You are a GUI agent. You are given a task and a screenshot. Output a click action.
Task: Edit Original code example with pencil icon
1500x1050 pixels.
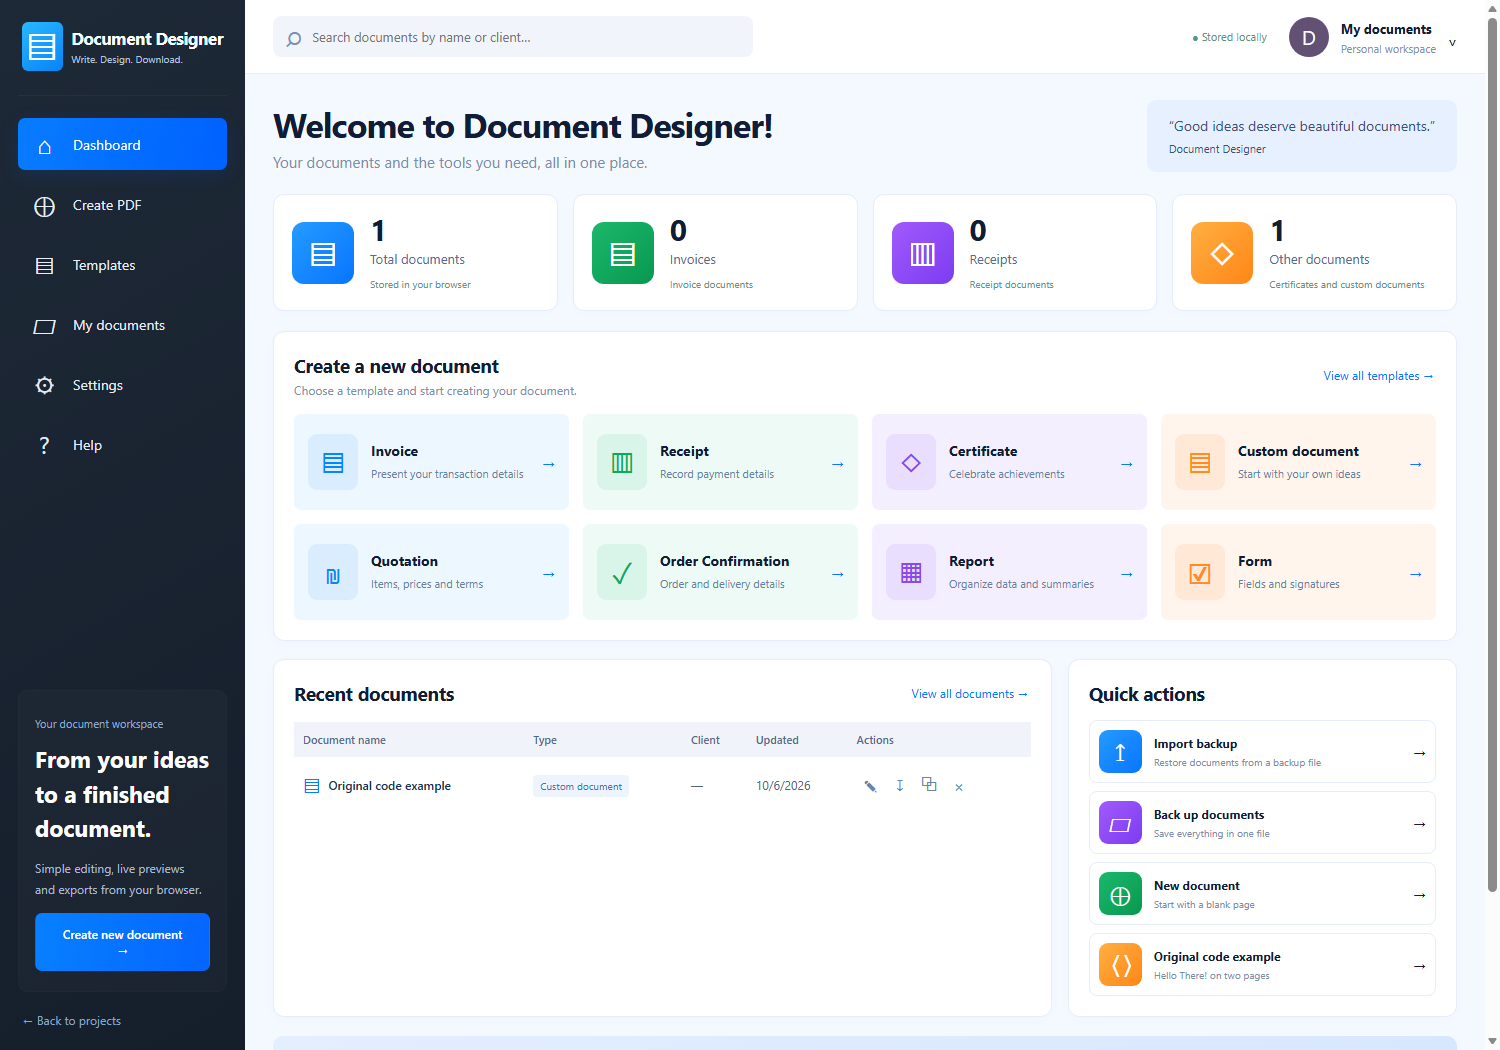[870, 786]
